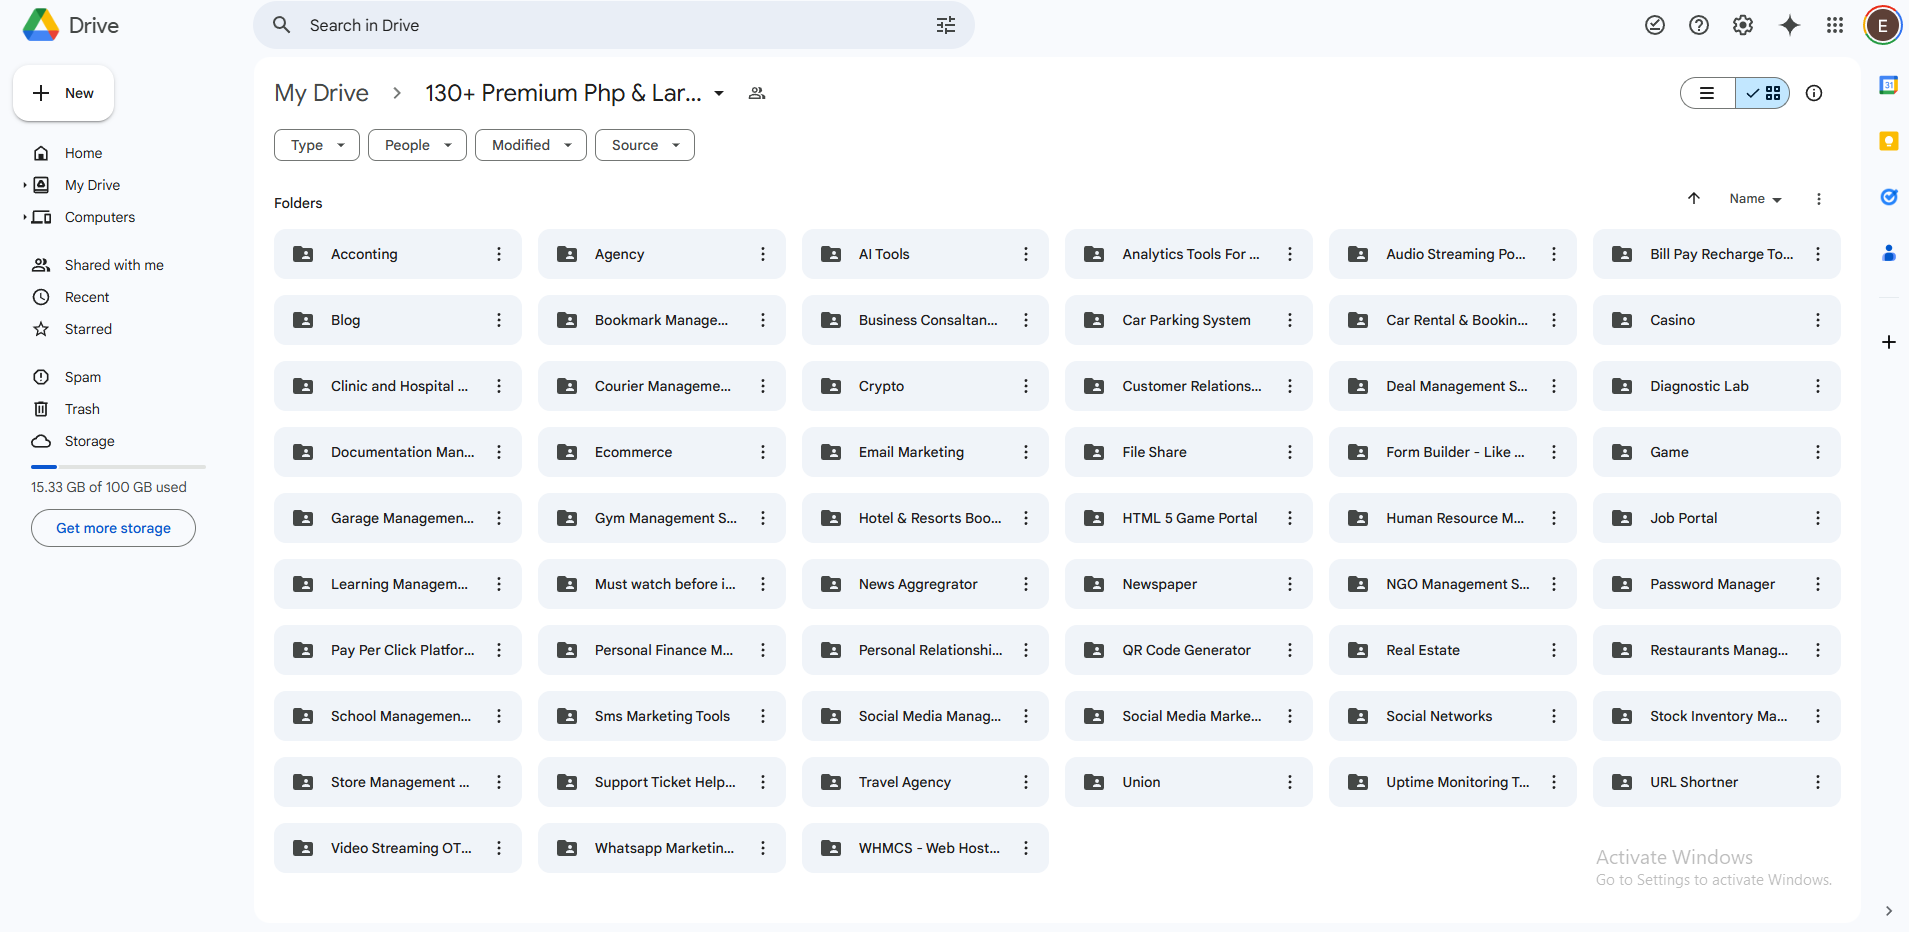The height and width of the screenshot is (932, 1909).
Task: Open the view details info icon
Action: (1814, 93)
